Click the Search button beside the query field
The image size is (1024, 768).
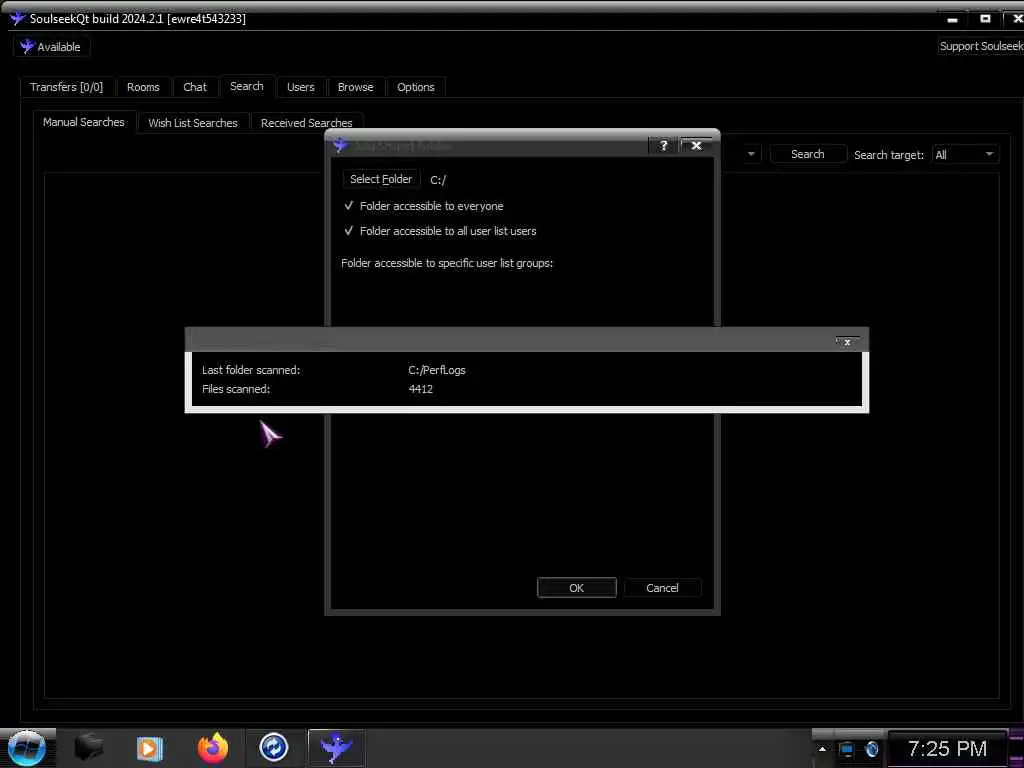pos(808,154)
